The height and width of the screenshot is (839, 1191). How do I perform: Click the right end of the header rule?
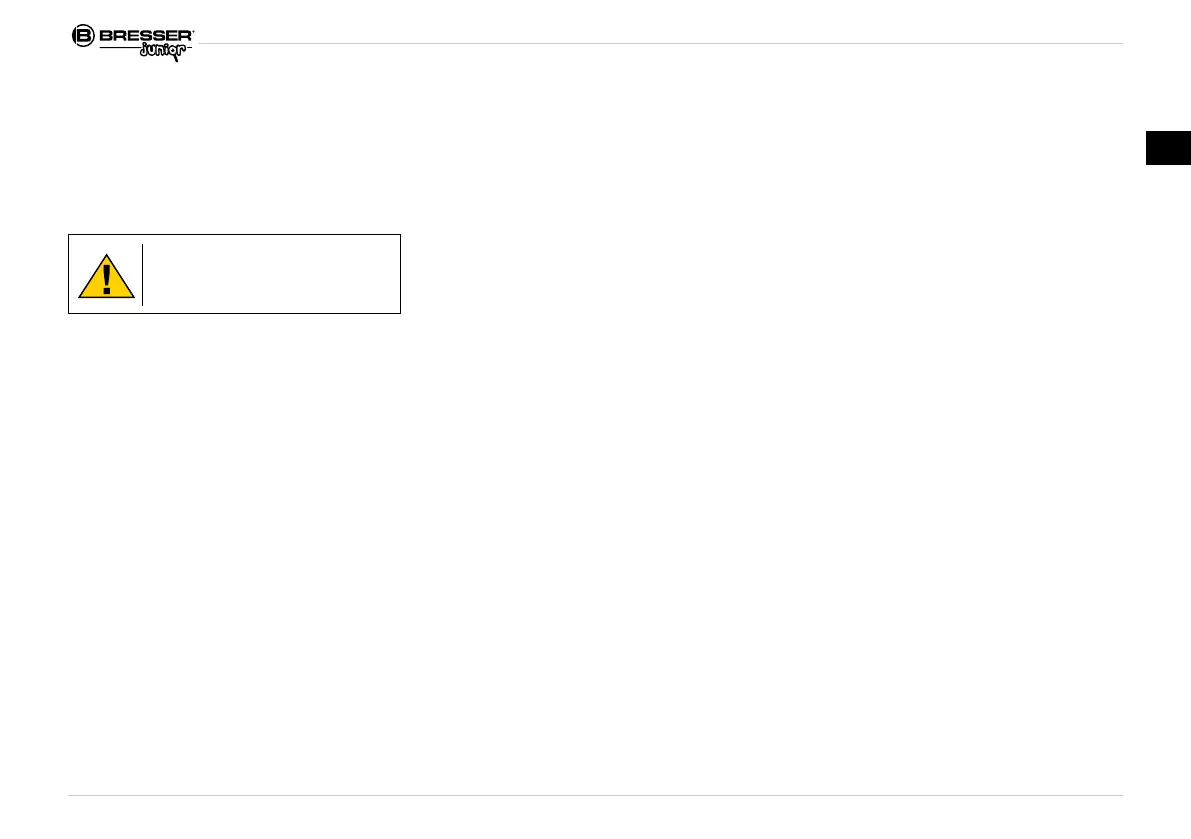tap(1120, 43)
